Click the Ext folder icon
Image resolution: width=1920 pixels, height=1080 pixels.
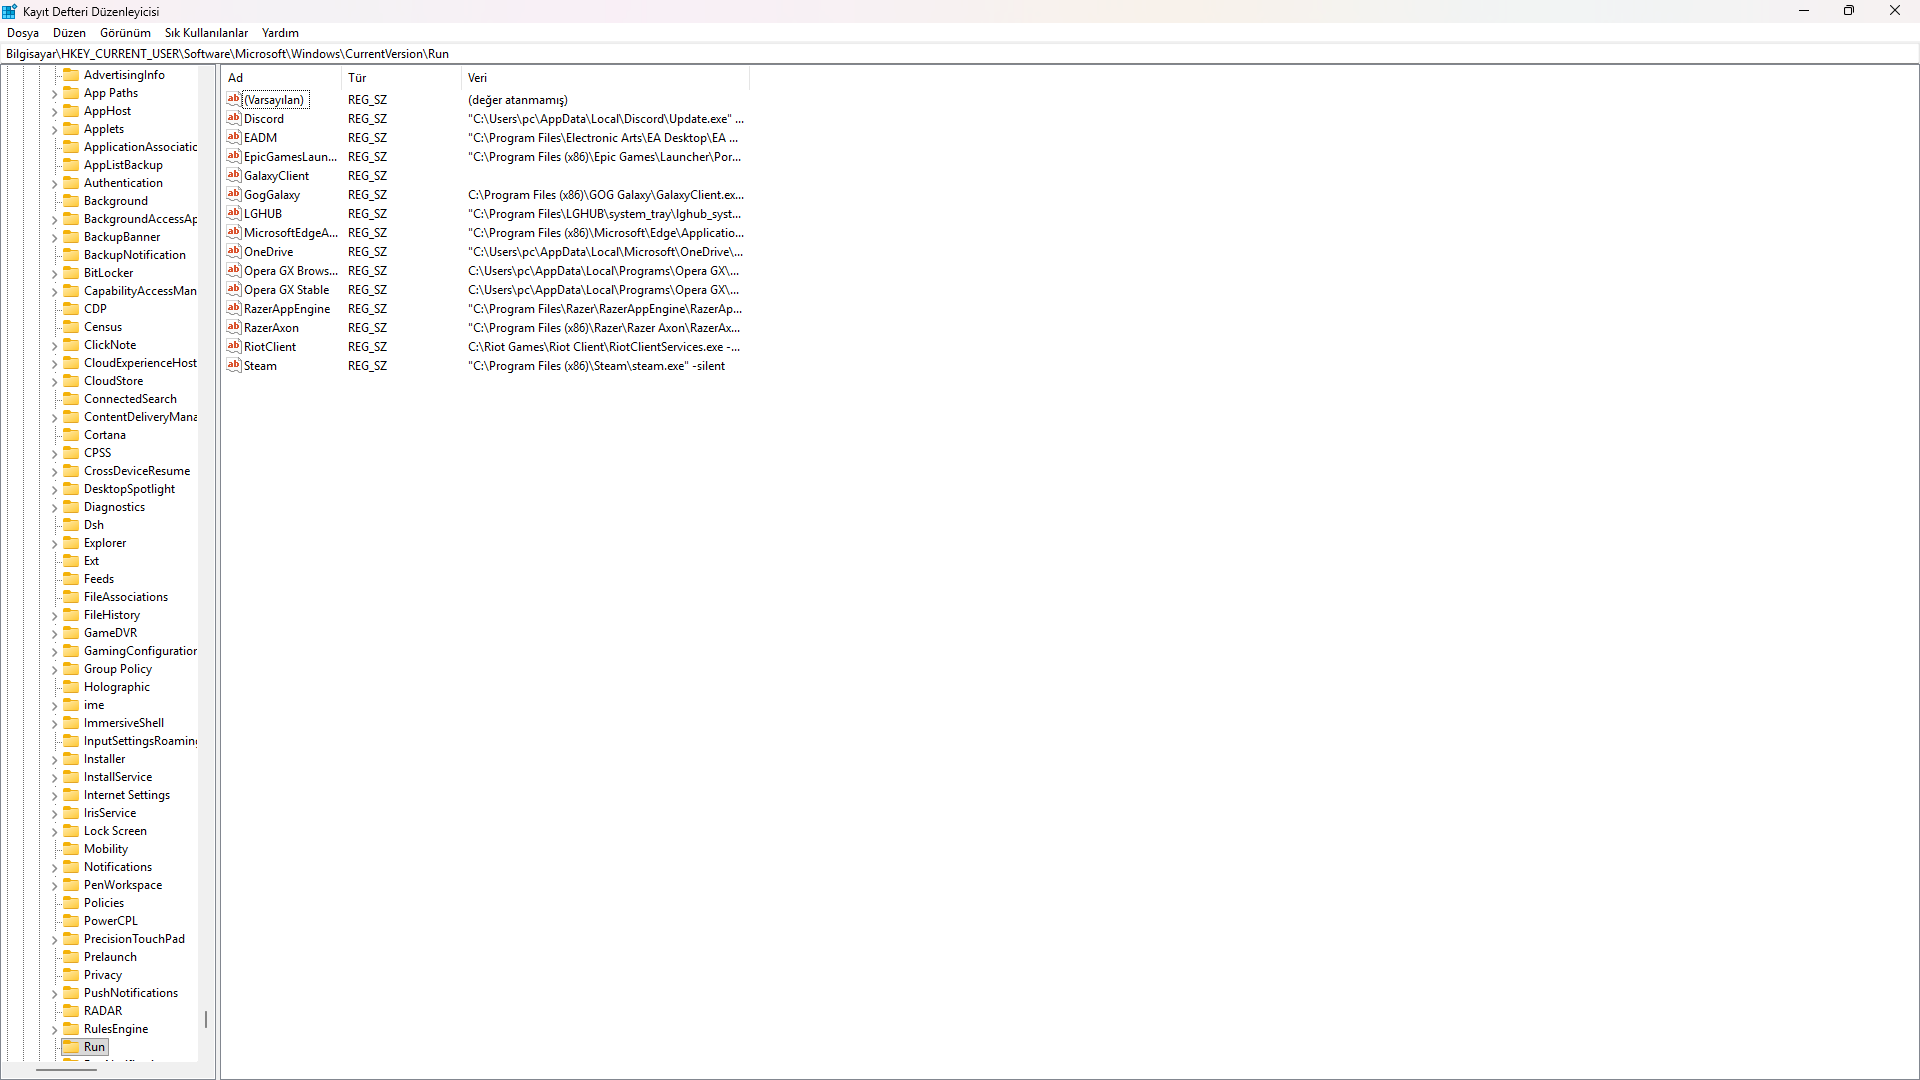pos(71,560)
